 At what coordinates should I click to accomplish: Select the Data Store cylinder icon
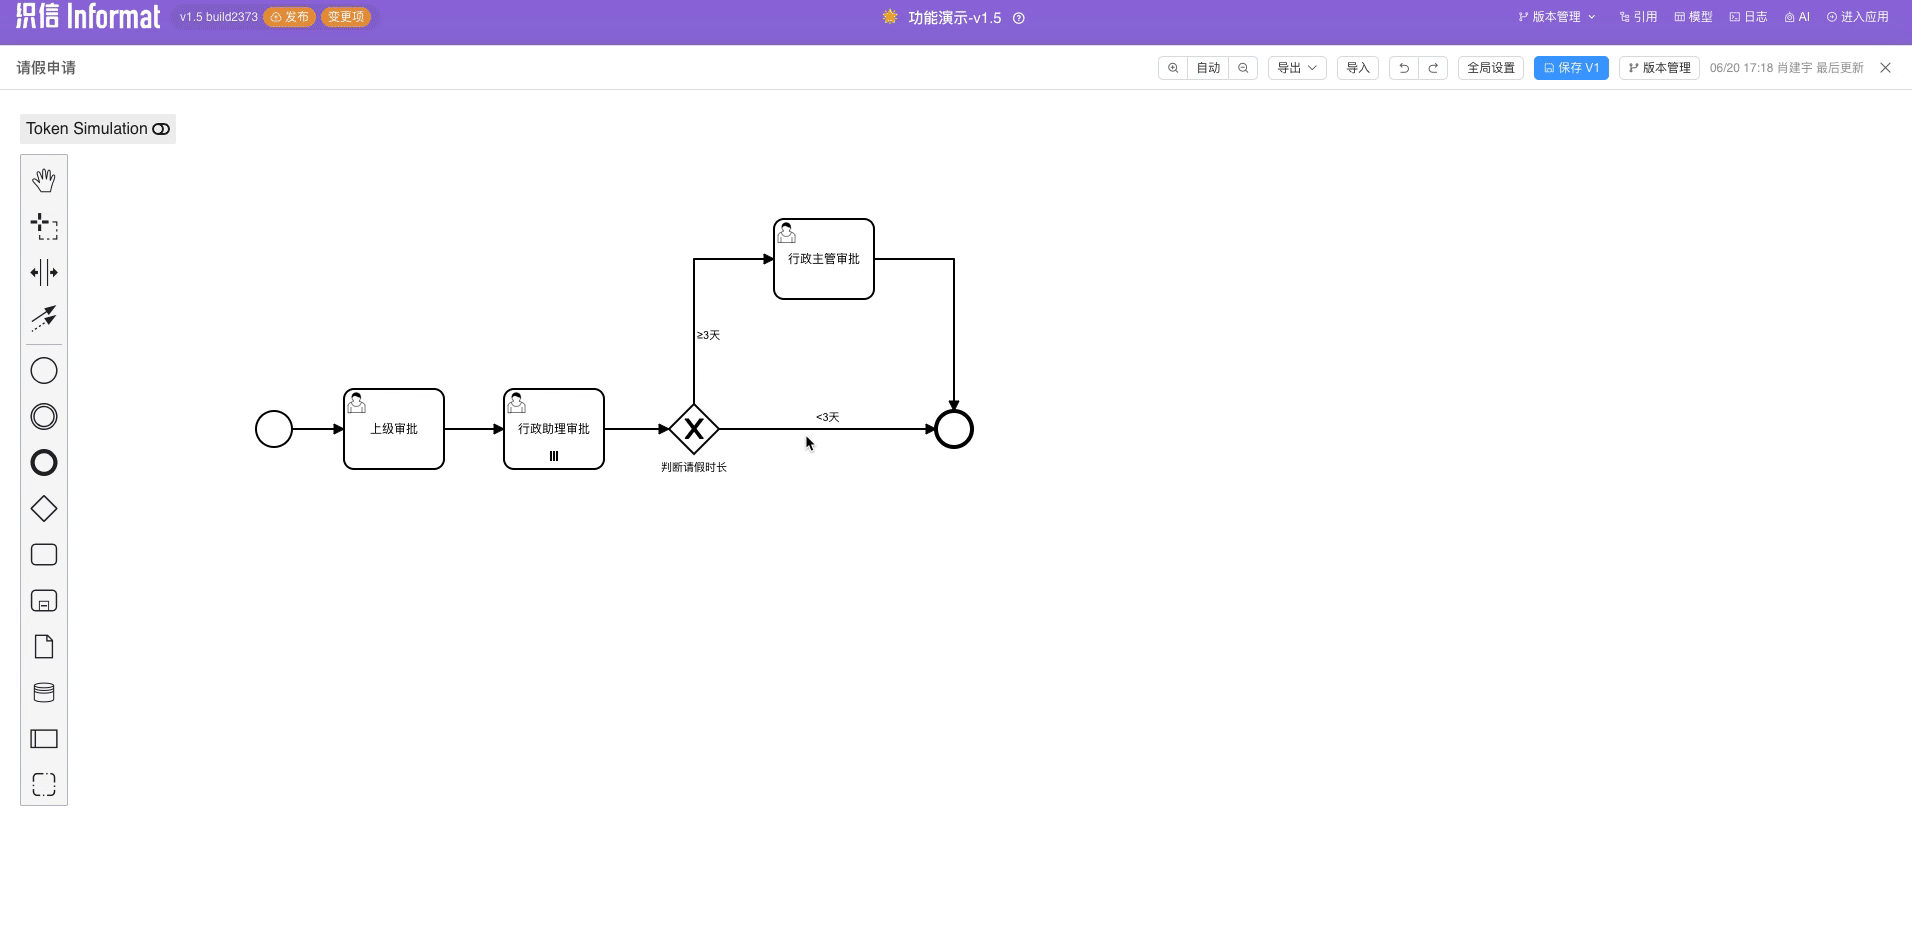pos(44,693)
